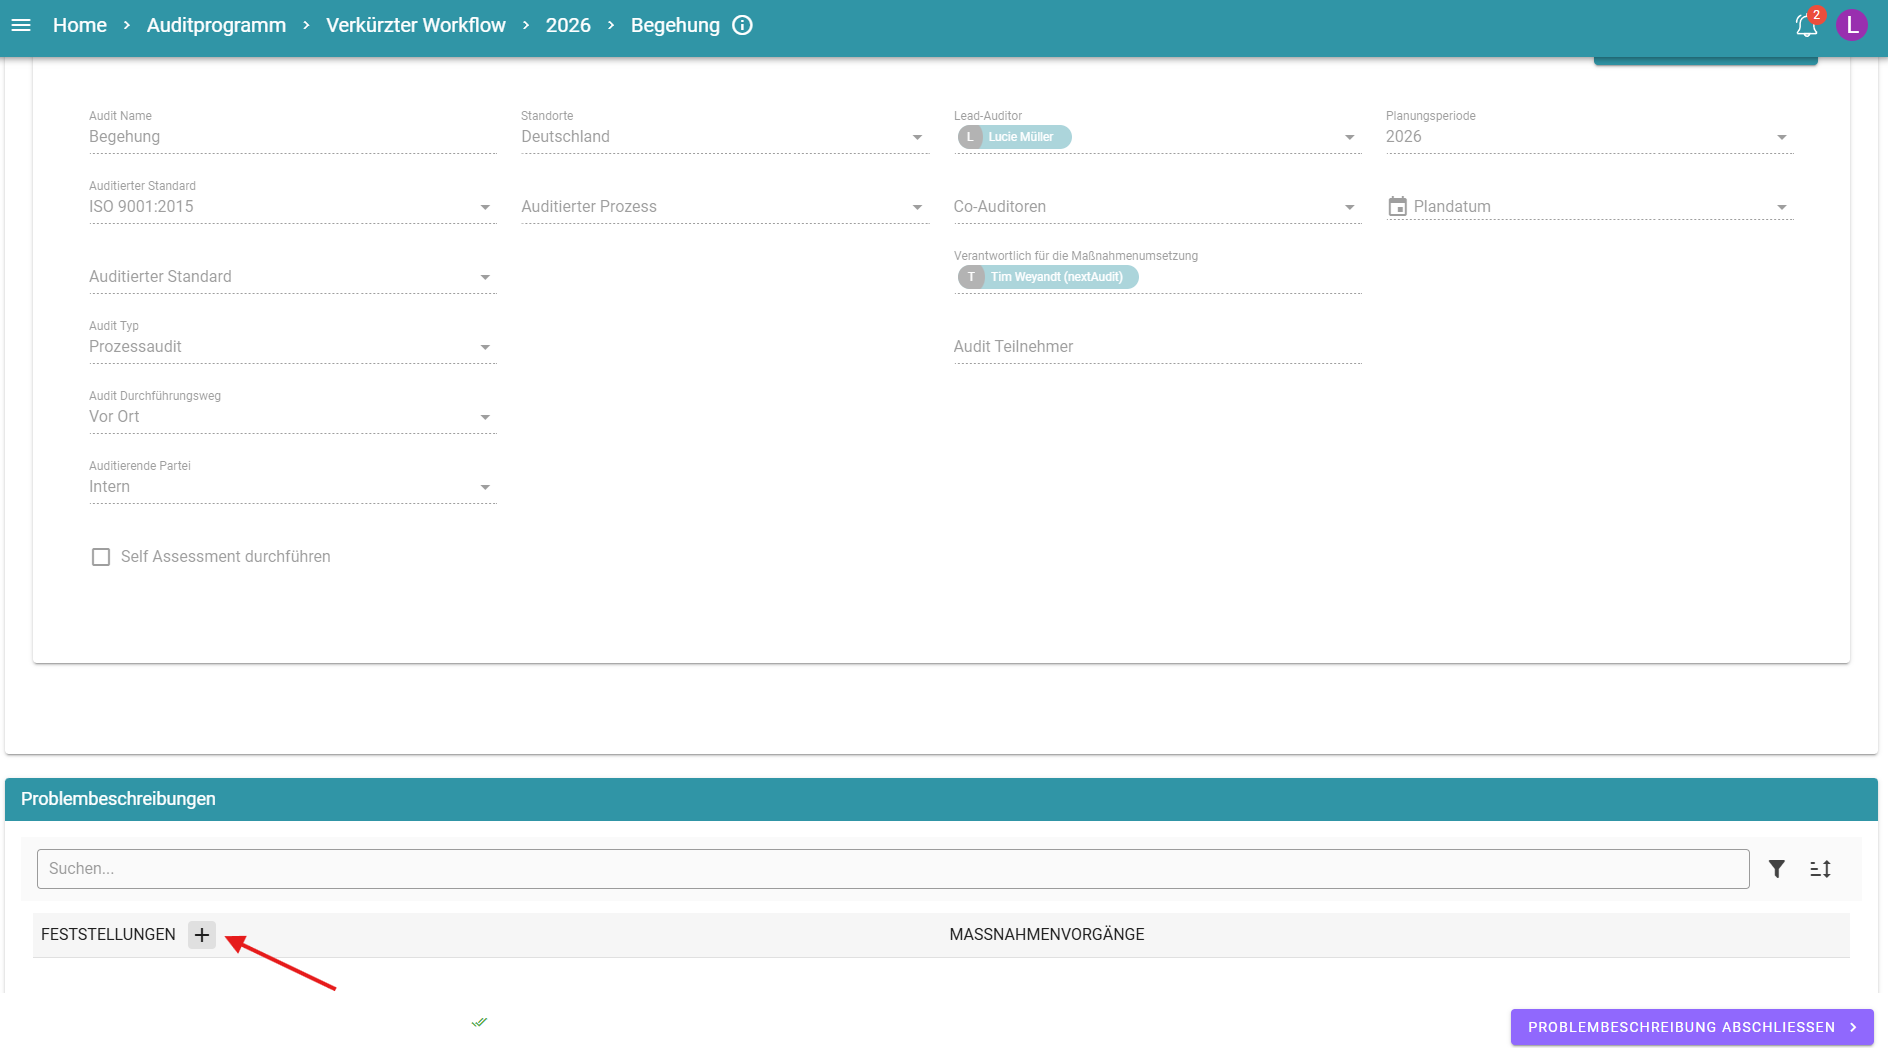The height and width of the screenshot is (1048, 1888).
Task: Go to Verkürzter Workflow breadcrumb
Action: (x=416, y=25)
